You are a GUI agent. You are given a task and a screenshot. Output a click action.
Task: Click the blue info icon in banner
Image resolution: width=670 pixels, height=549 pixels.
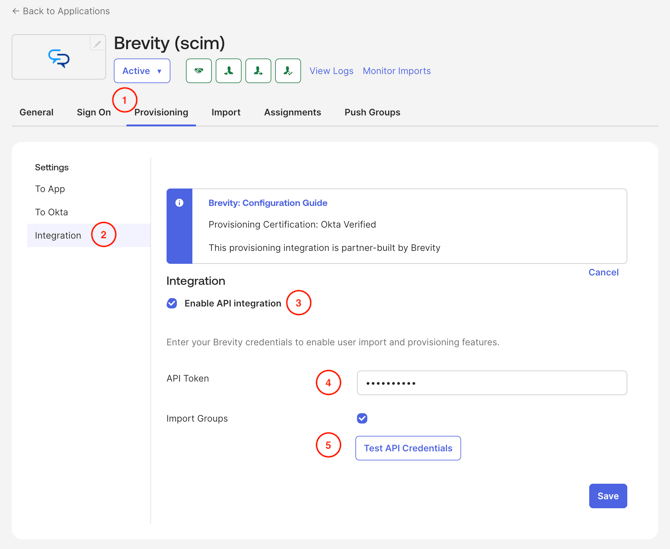pyautogui.click(x=180, y=203)
